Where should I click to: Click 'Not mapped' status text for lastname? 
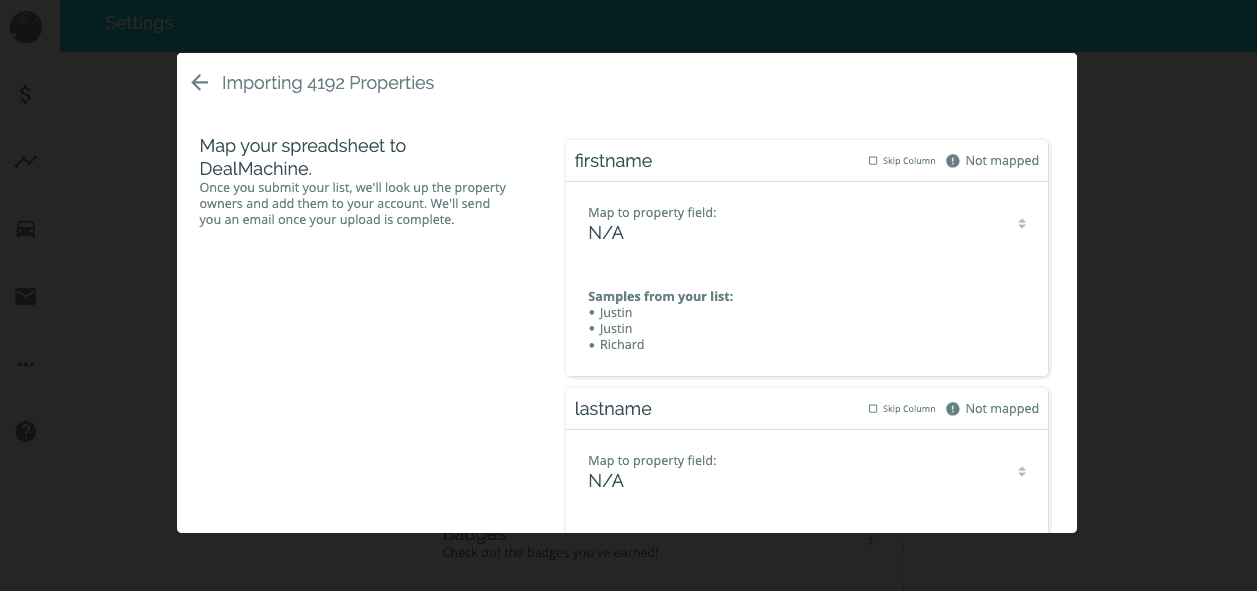[1002, 409]
